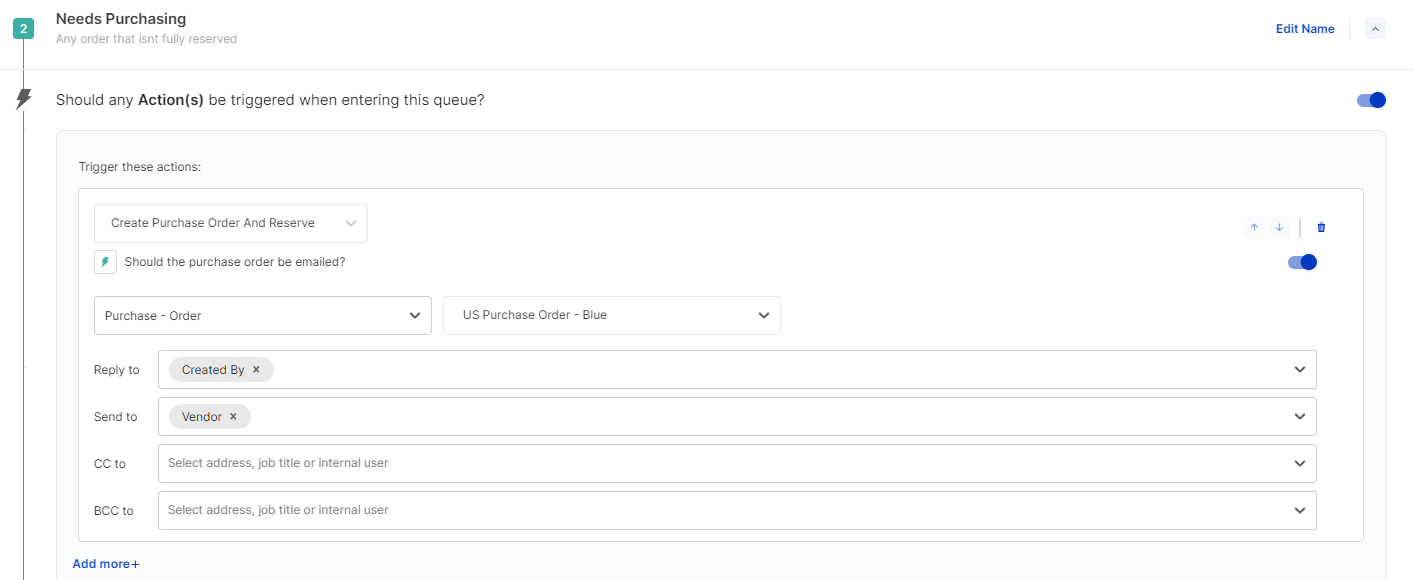
Task: Collapse the Needs Purchasing section
Action: [1375, 29]
